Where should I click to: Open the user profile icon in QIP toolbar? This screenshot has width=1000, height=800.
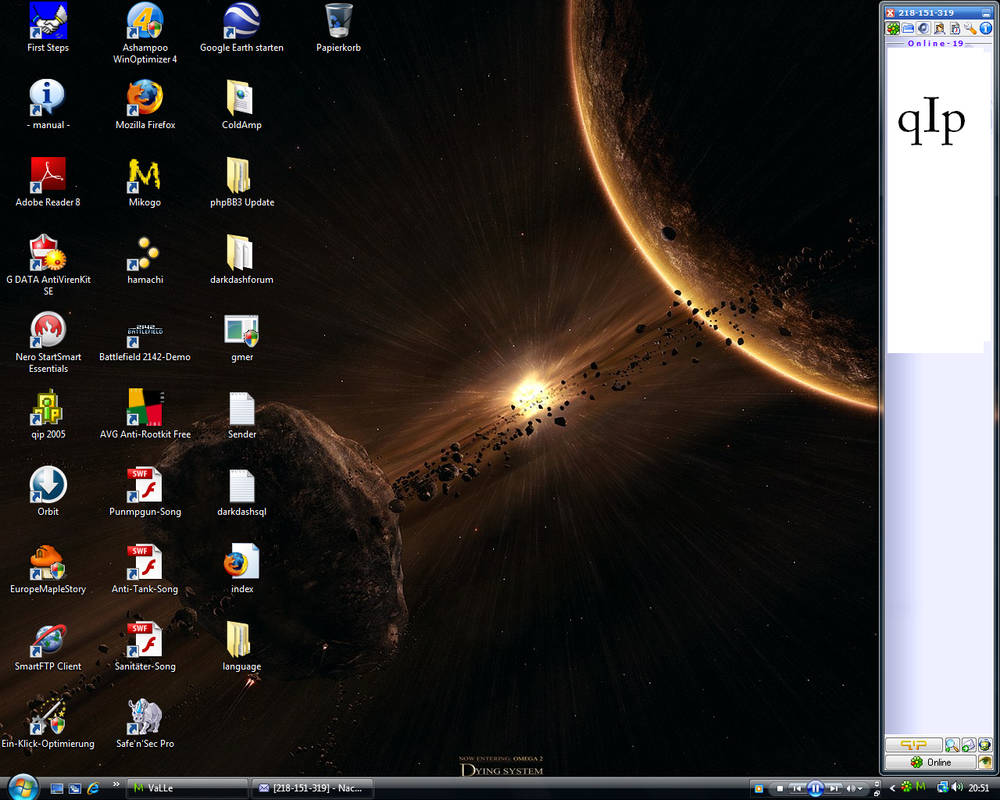(940, 28)
